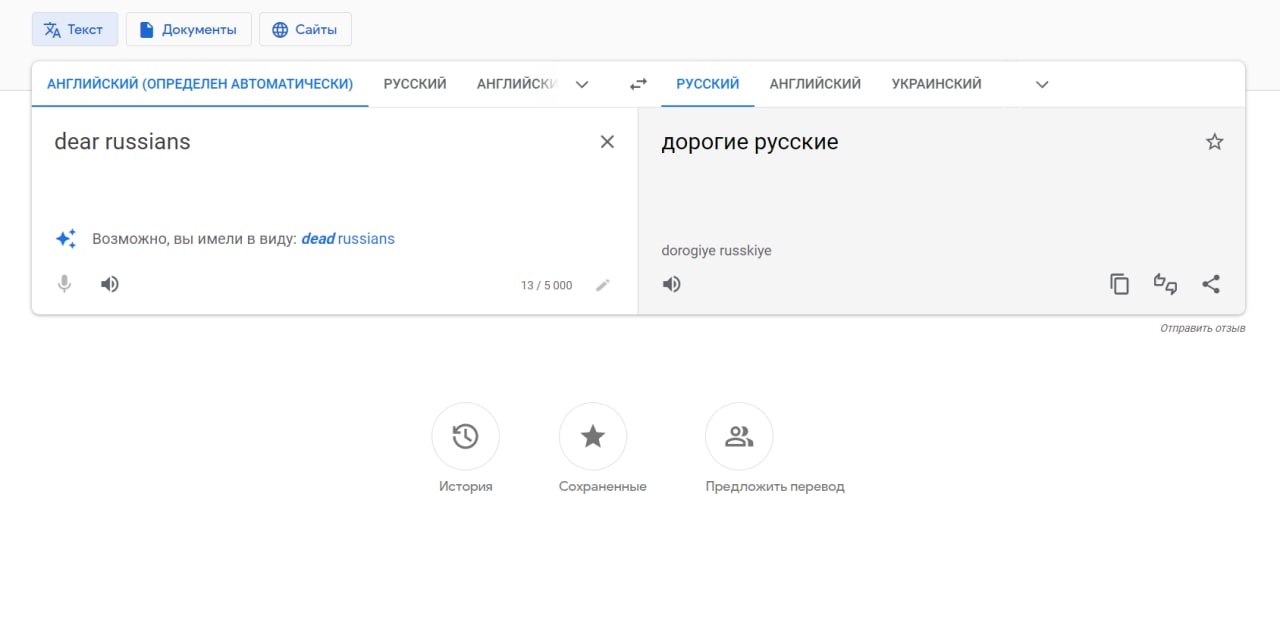The image size is (1280, 628).
Task: Share the translation
Action: pyautogui.click(x=1211, y=284)
